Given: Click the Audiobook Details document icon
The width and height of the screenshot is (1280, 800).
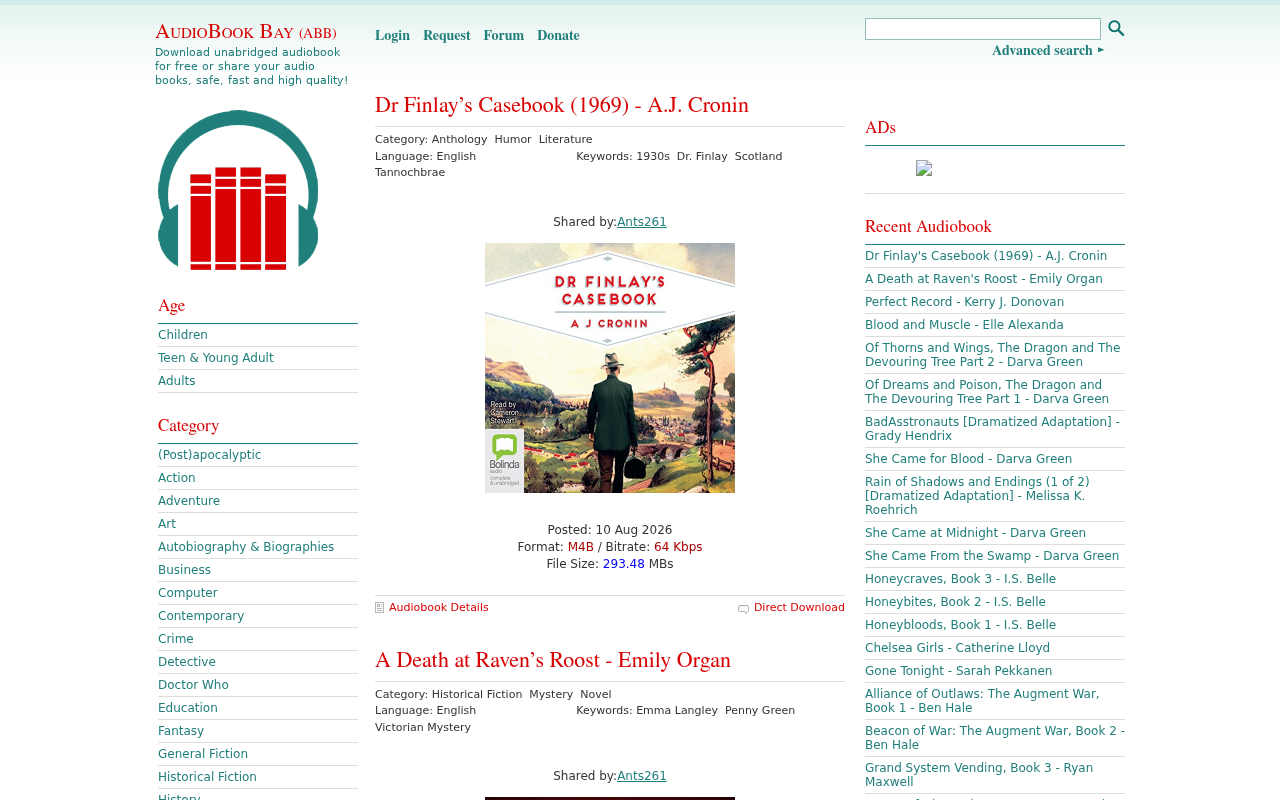Looking at the screenshot, I should tap(379, 607).
